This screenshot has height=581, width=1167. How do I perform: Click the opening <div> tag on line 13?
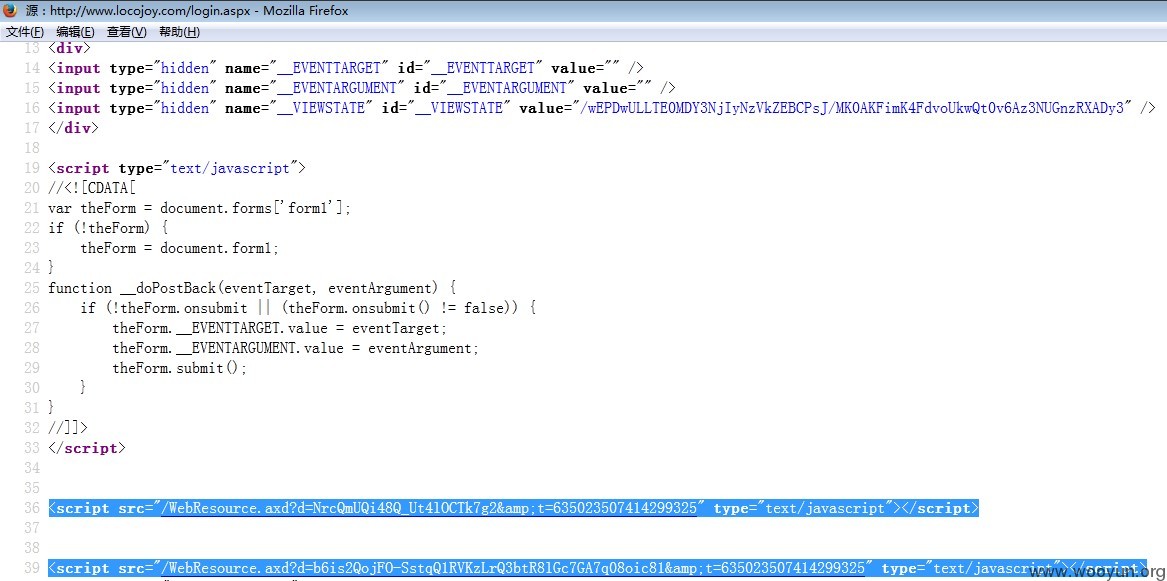pyautogui.click(x=69, y=48)
